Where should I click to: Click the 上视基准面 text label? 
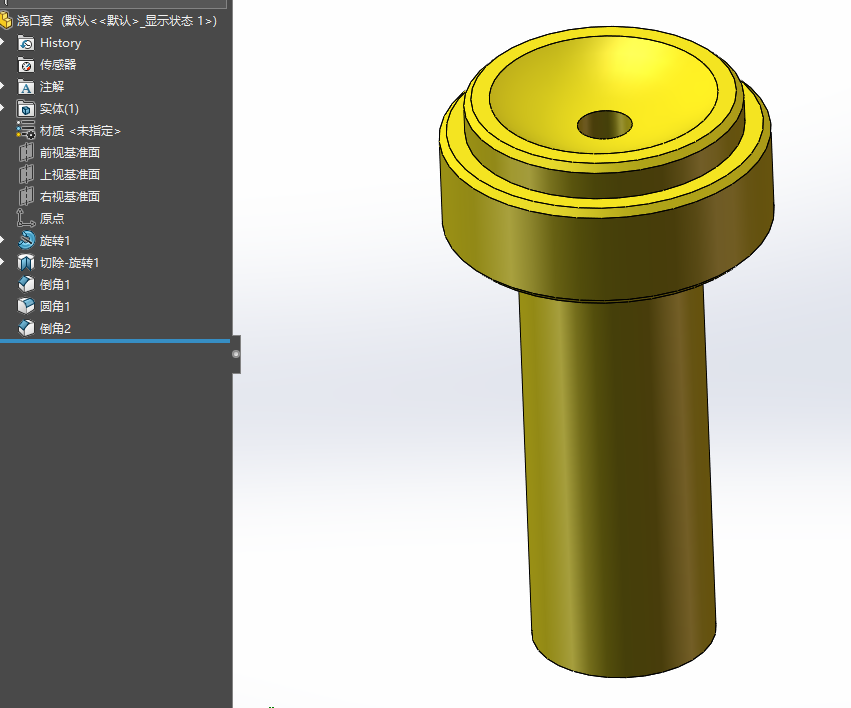point(70,174)
